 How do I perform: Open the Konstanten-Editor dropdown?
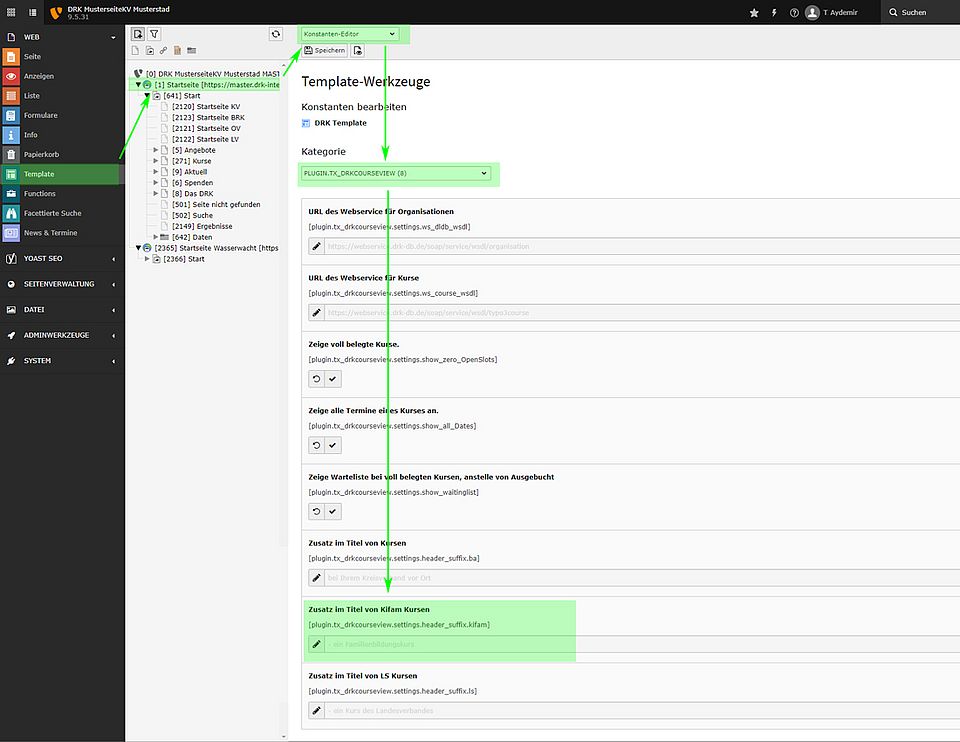[x=350, y=34]
